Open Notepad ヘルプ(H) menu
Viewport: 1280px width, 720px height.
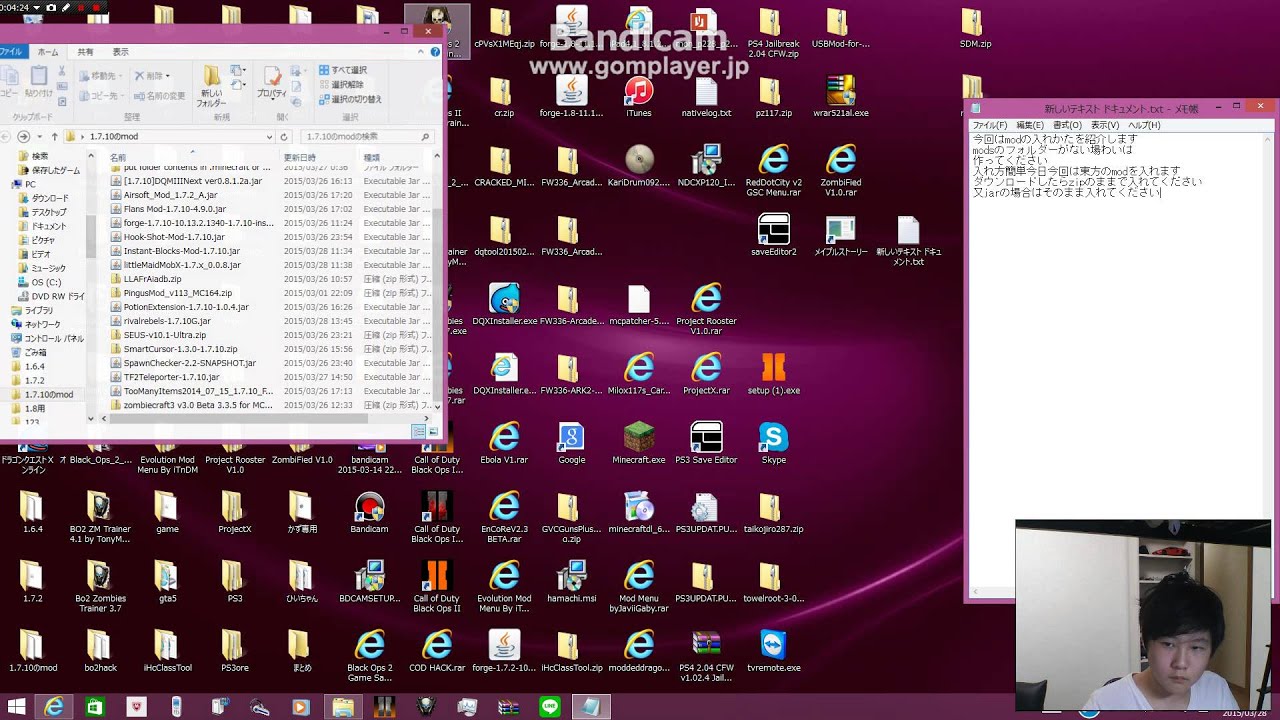[x=1144, y=126]
